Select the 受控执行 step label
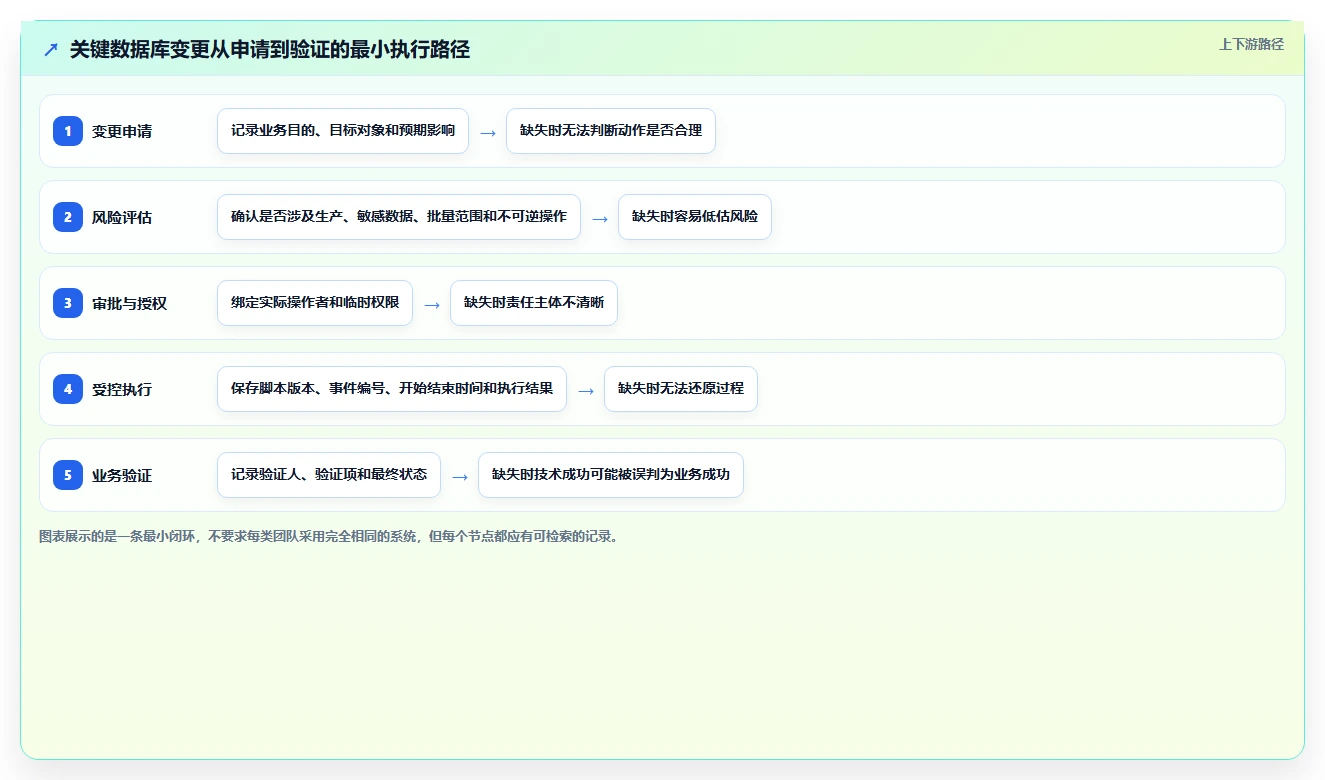Screen dimensions: 1325x780 coord(122,389)
